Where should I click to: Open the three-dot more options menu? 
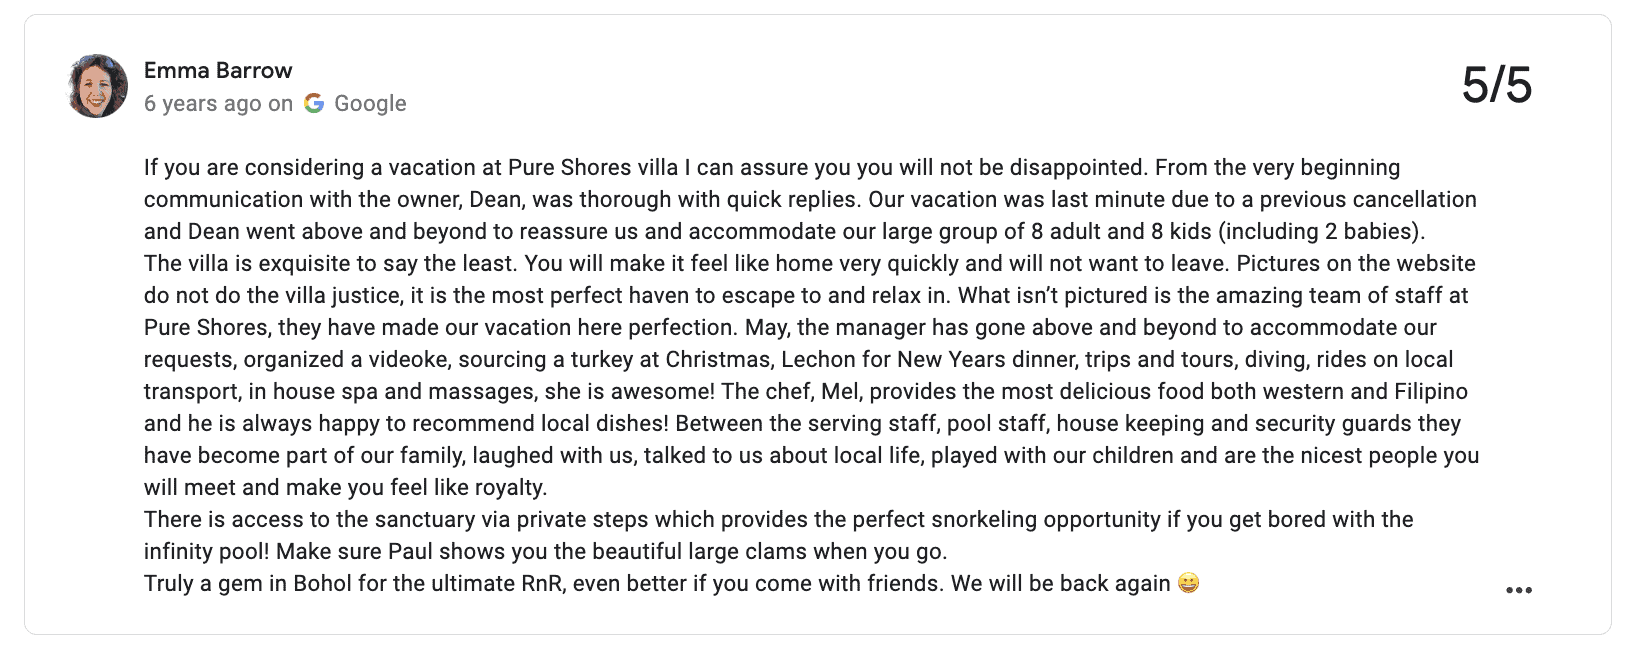click(1518, 590)
